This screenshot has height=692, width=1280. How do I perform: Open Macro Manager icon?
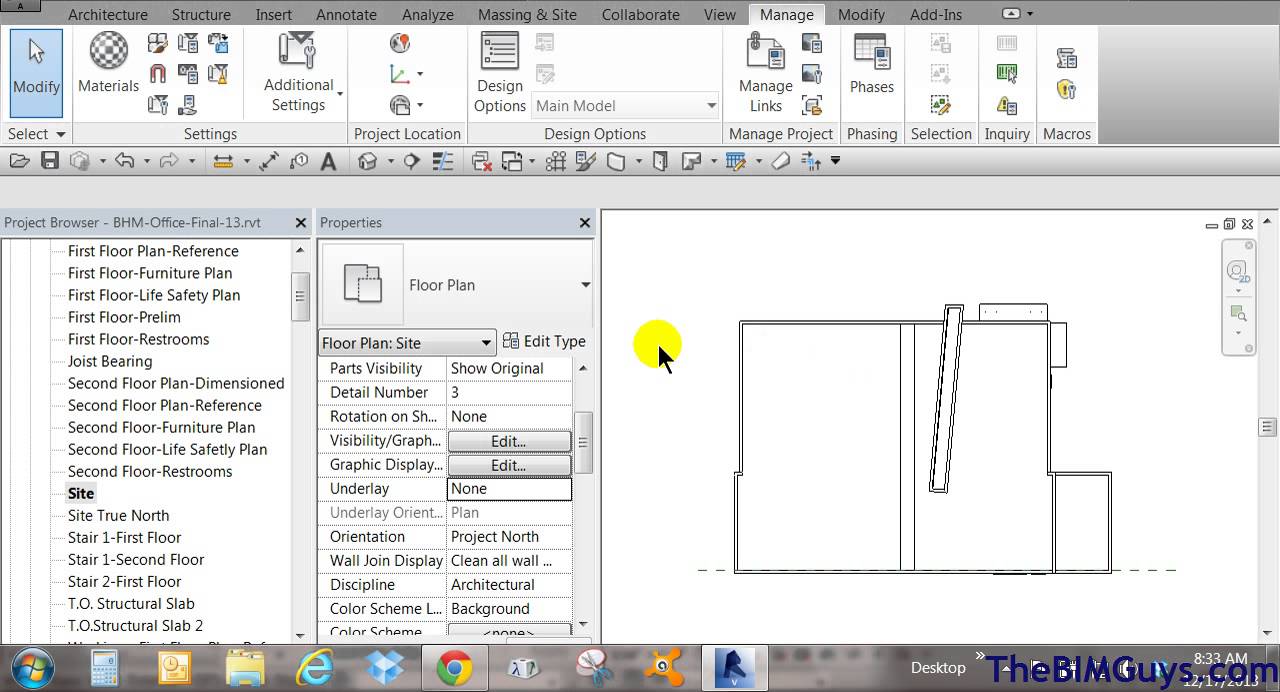coord(1067,58)
